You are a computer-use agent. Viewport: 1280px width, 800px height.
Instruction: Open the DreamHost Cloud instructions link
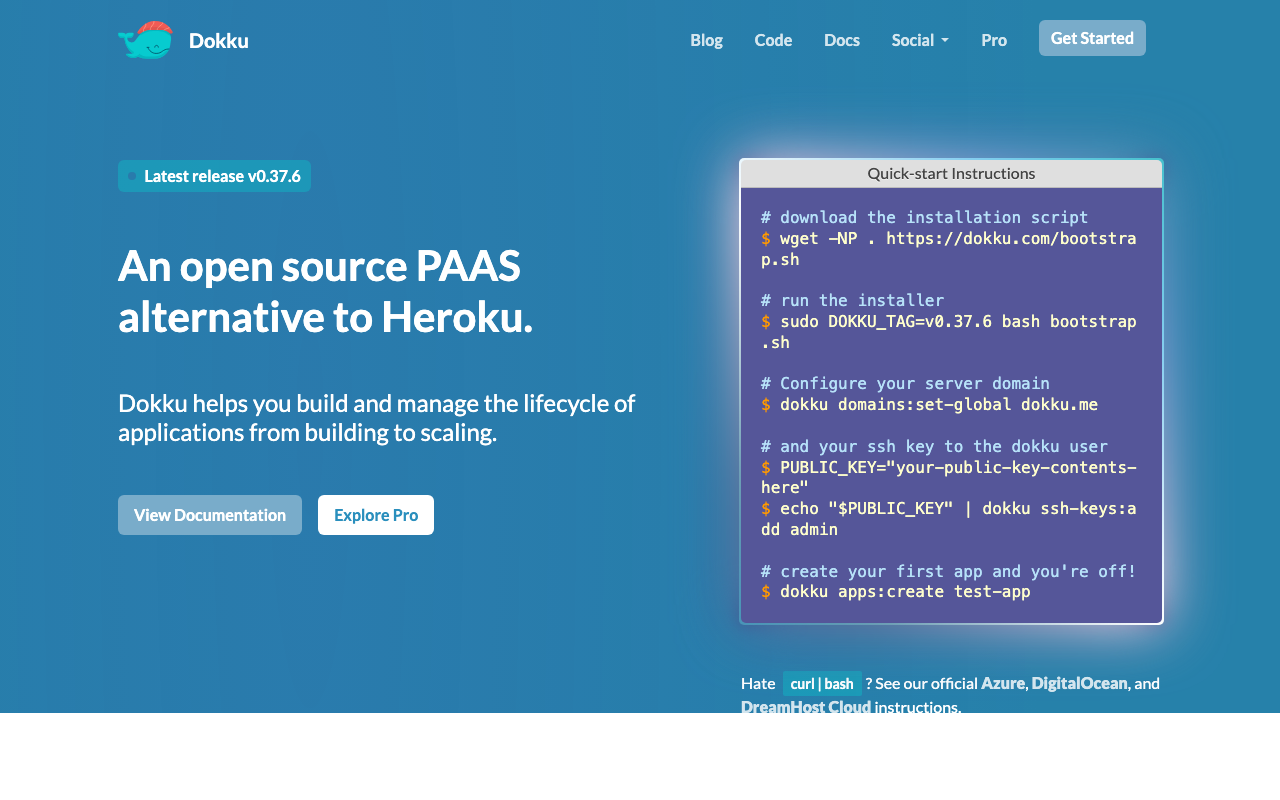tap(806, 707)
